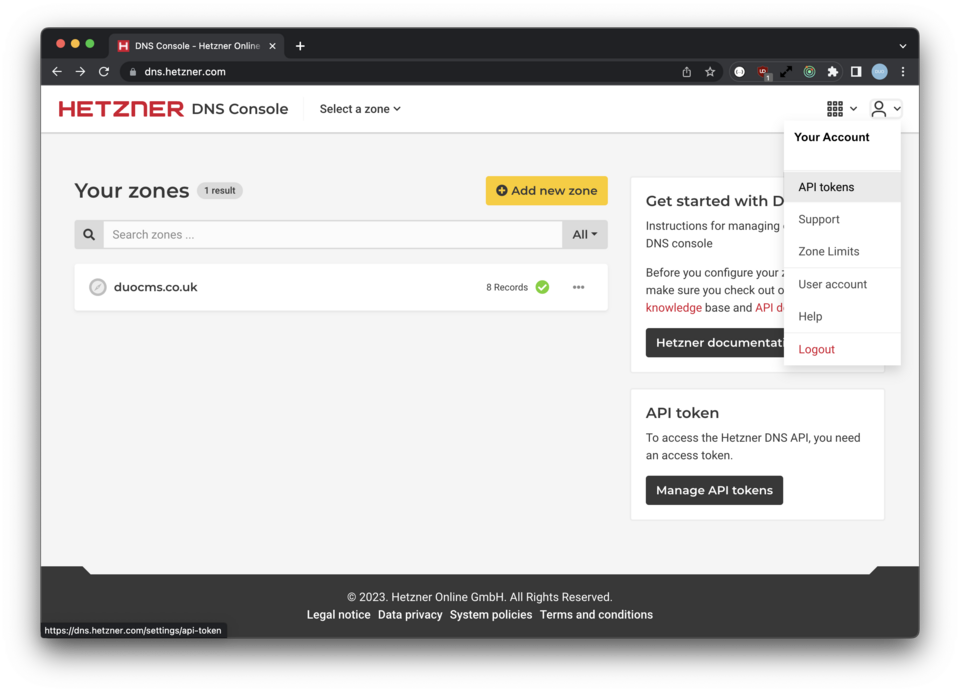Click the 8 Records label

coord(507,287)
